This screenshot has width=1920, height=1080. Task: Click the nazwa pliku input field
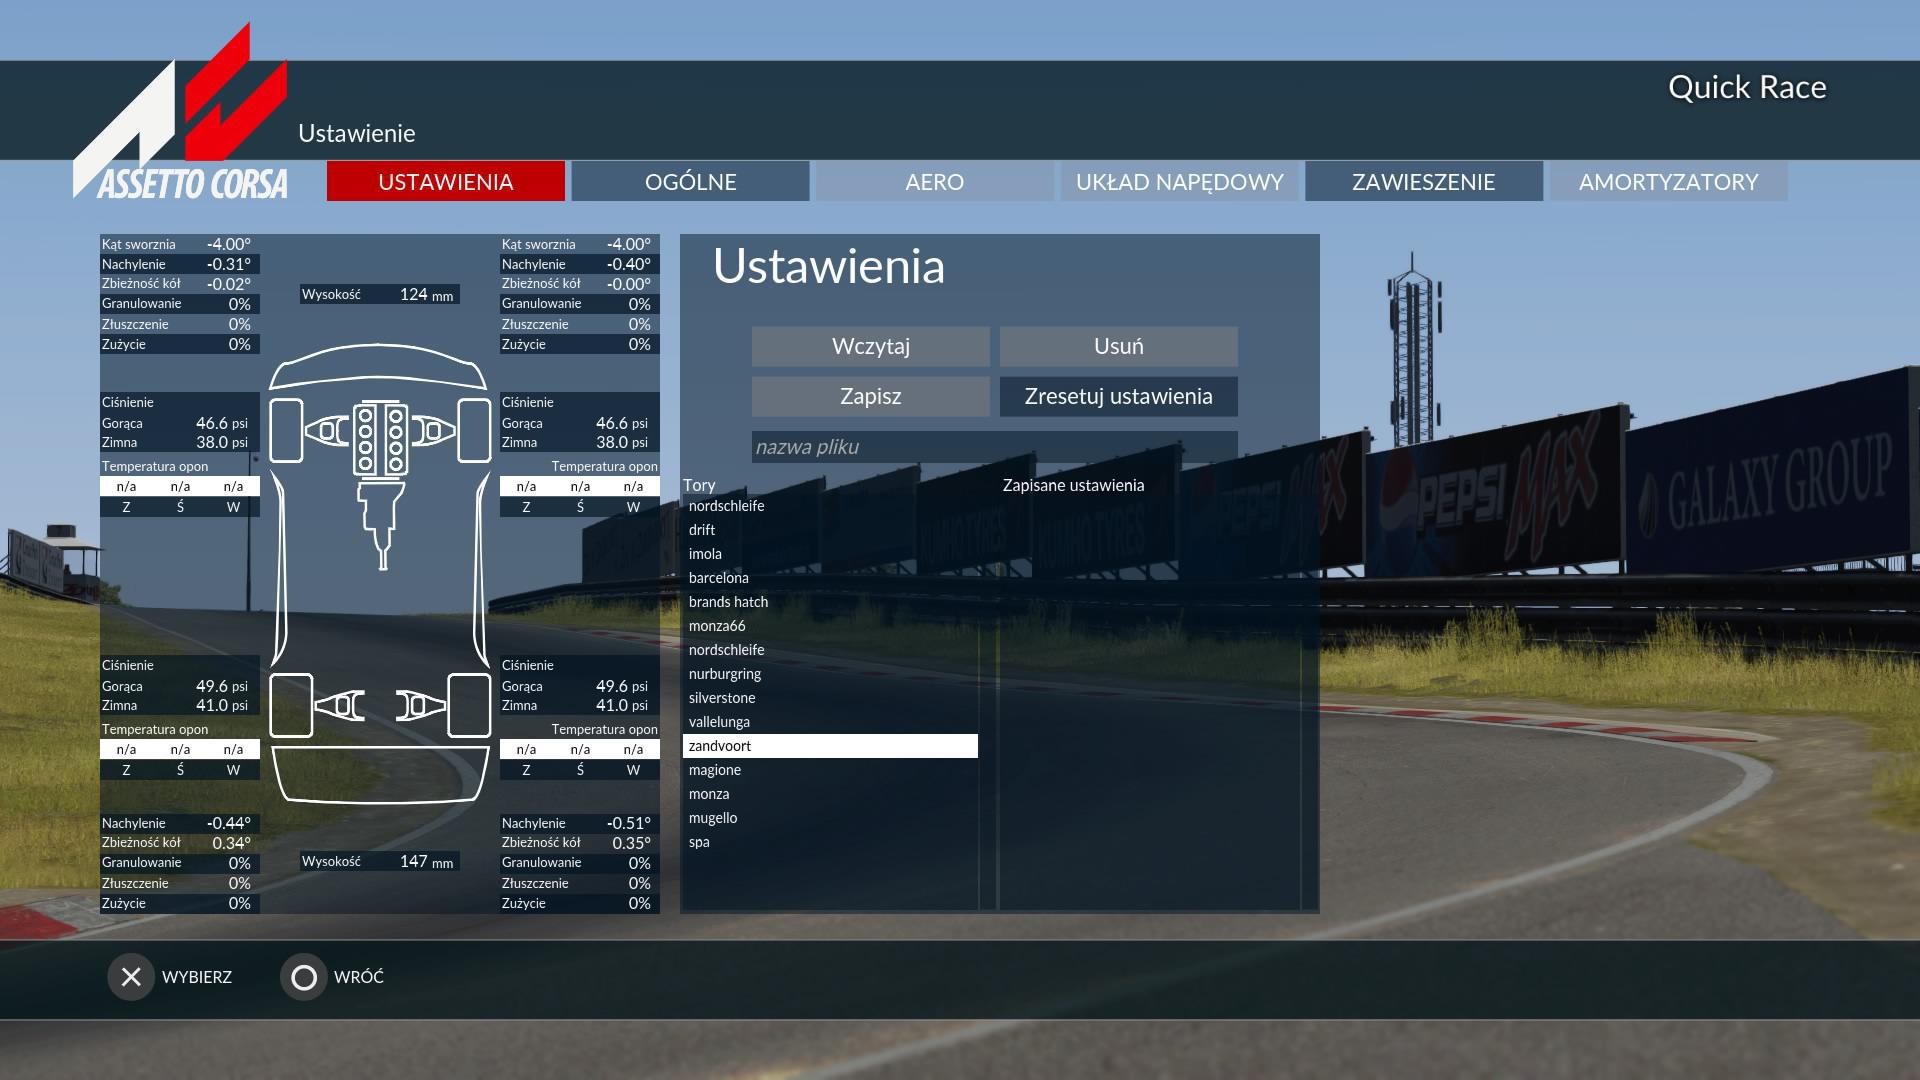[995, 447]
